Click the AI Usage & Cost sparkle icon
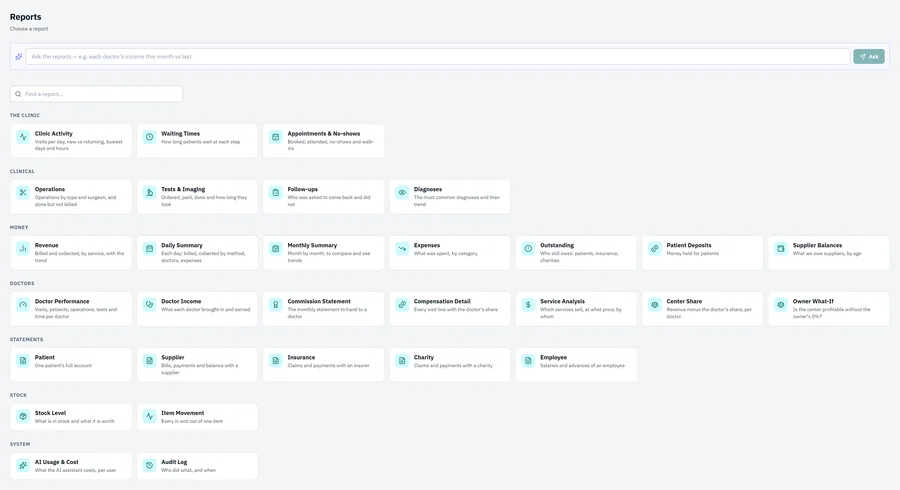This screenshot has width=900, height=490. [x=23, y=465]
